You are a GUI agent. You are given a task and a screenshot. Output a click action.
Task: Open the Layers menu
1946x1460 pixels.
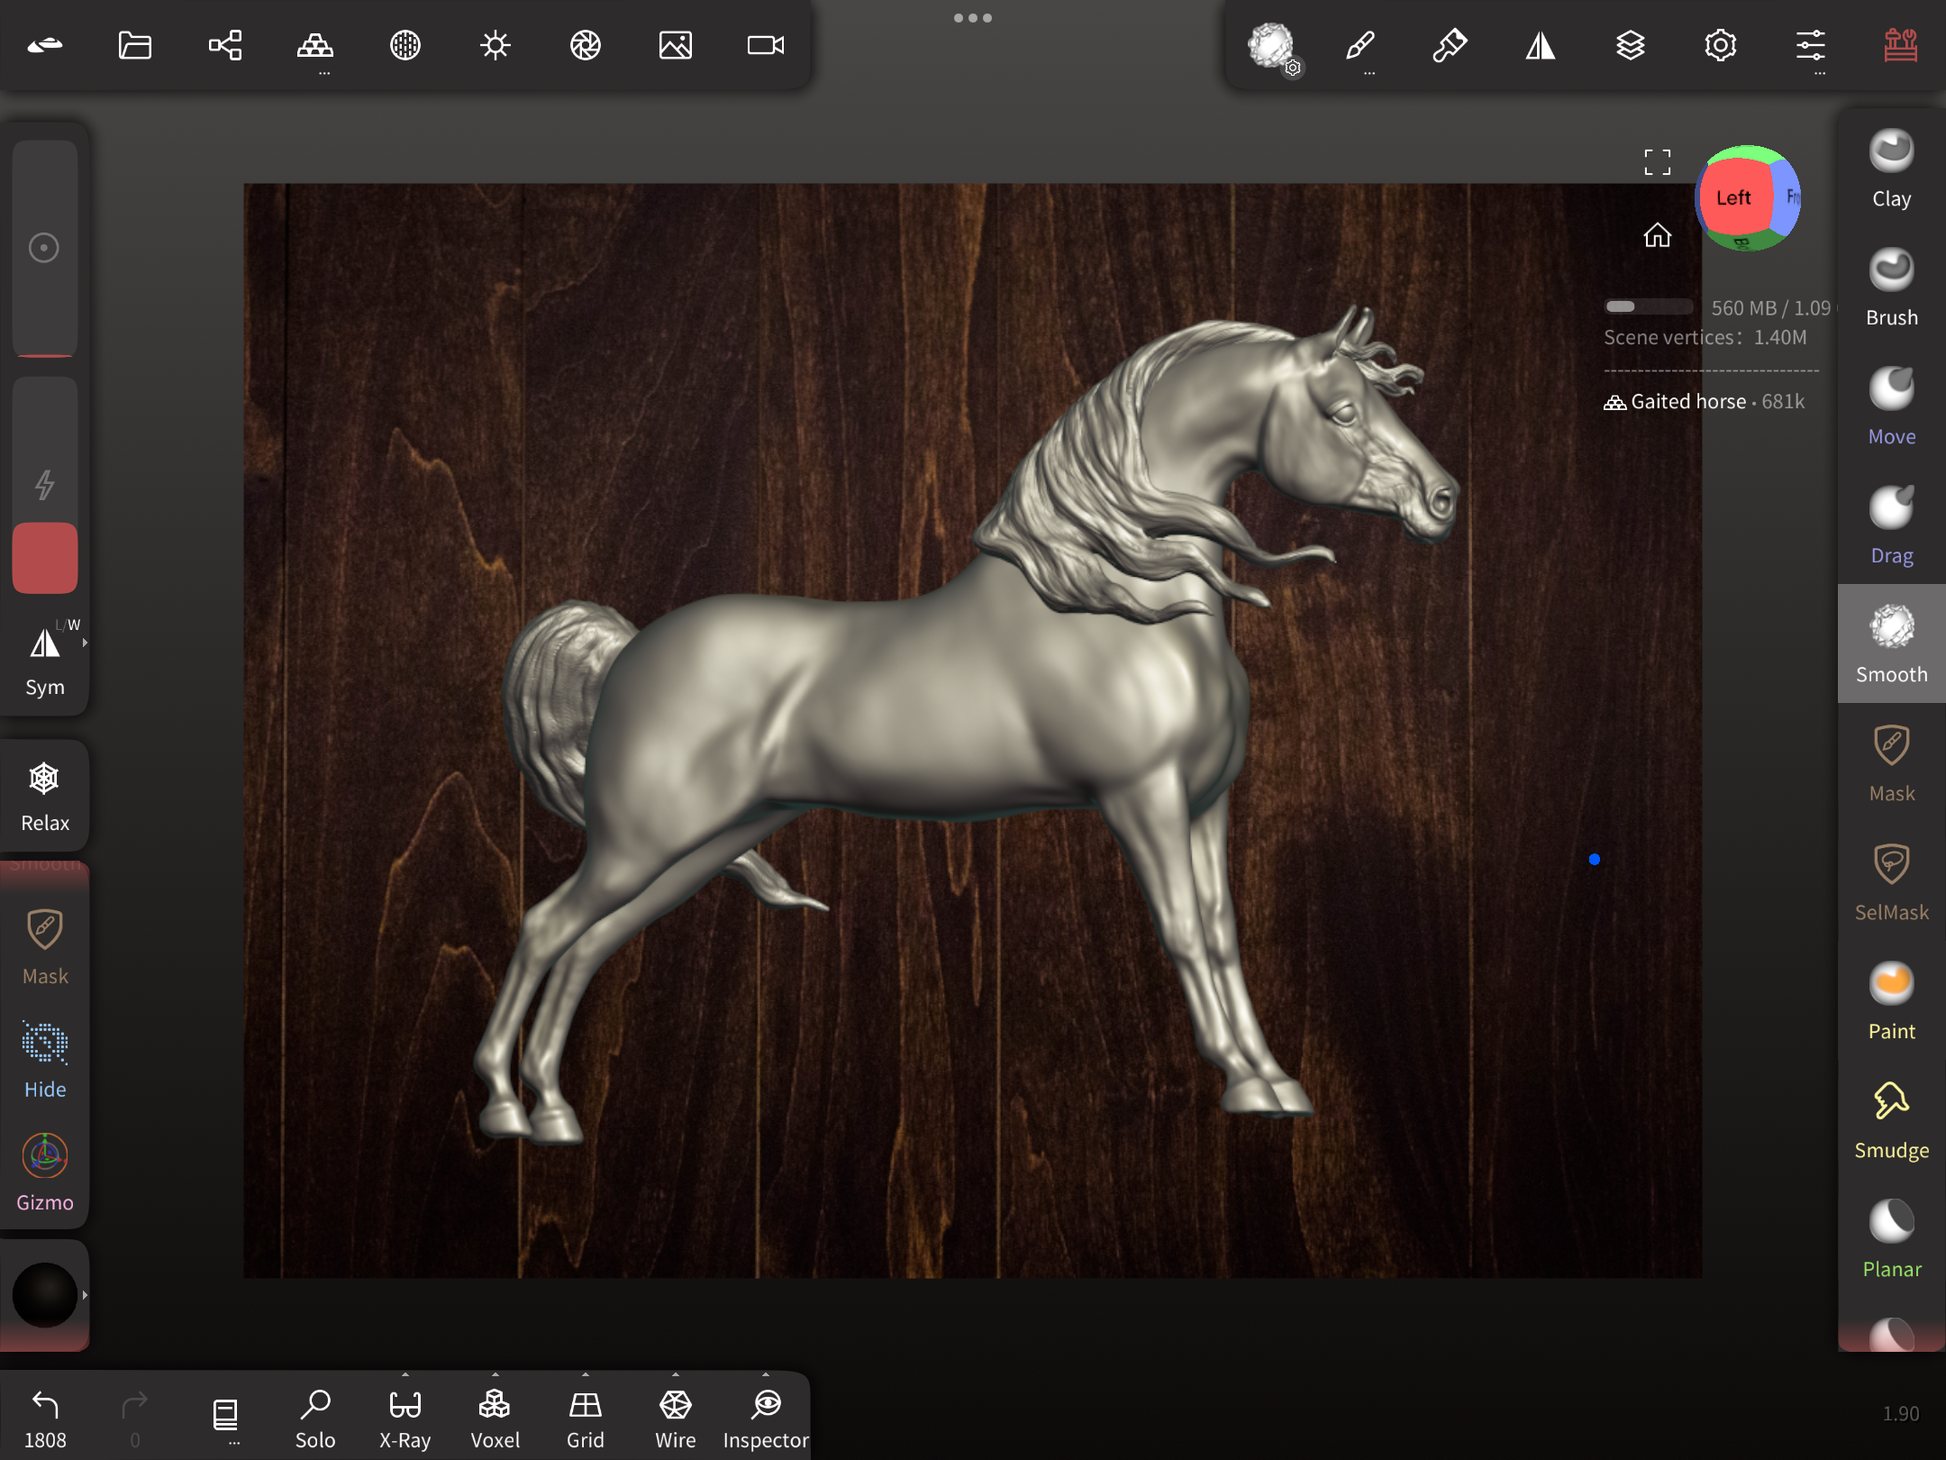point(1630,45)
